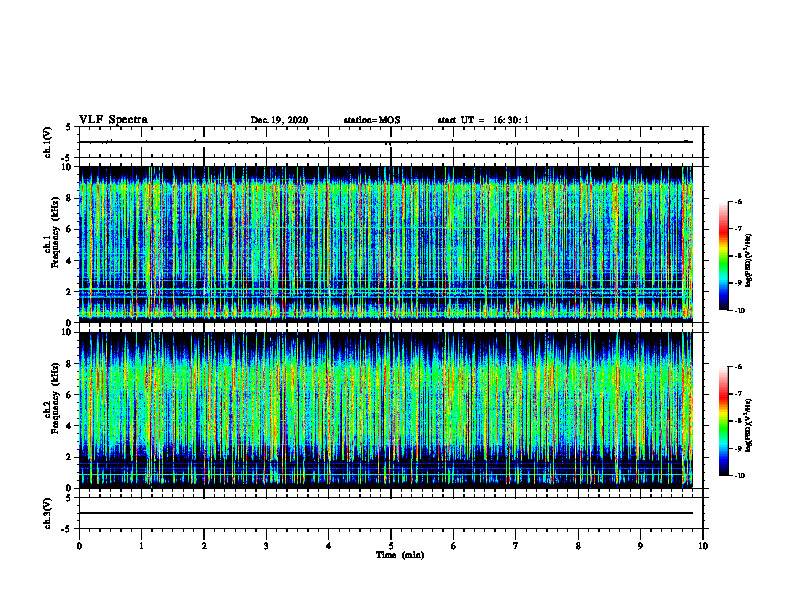
Task: Click the "4" kHz tick on ch.1 frequency axis
Action: (x=70, y=261)
